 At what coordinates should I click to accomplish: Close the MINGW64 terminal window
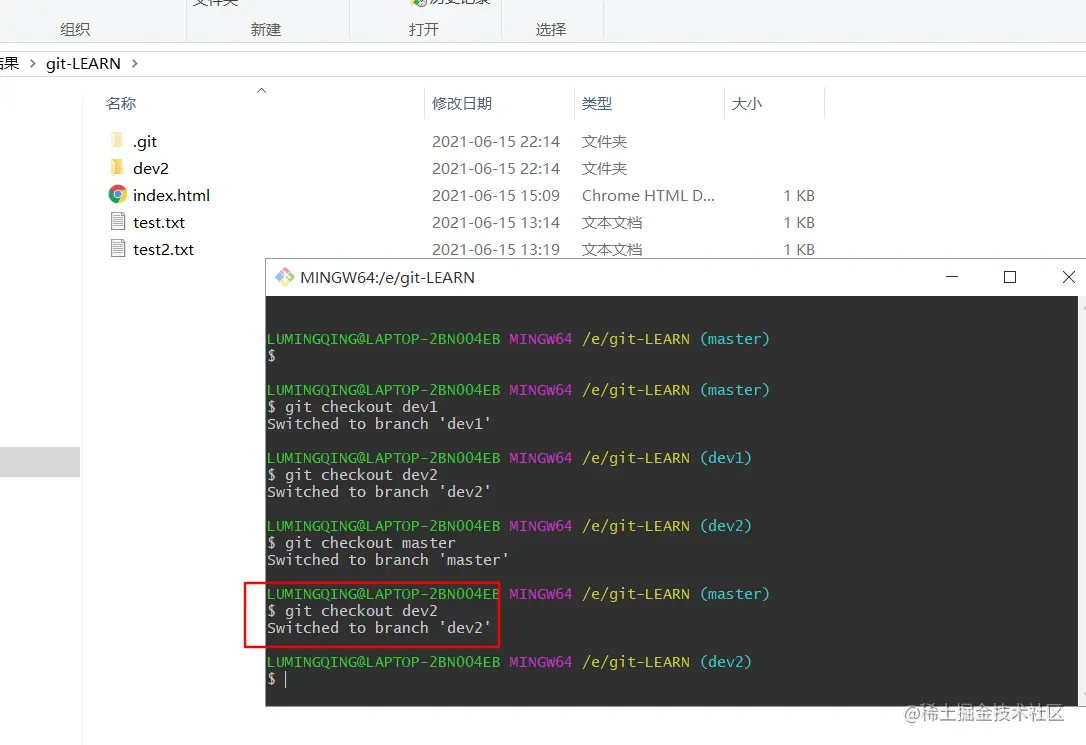click(x=1069, y=277)
